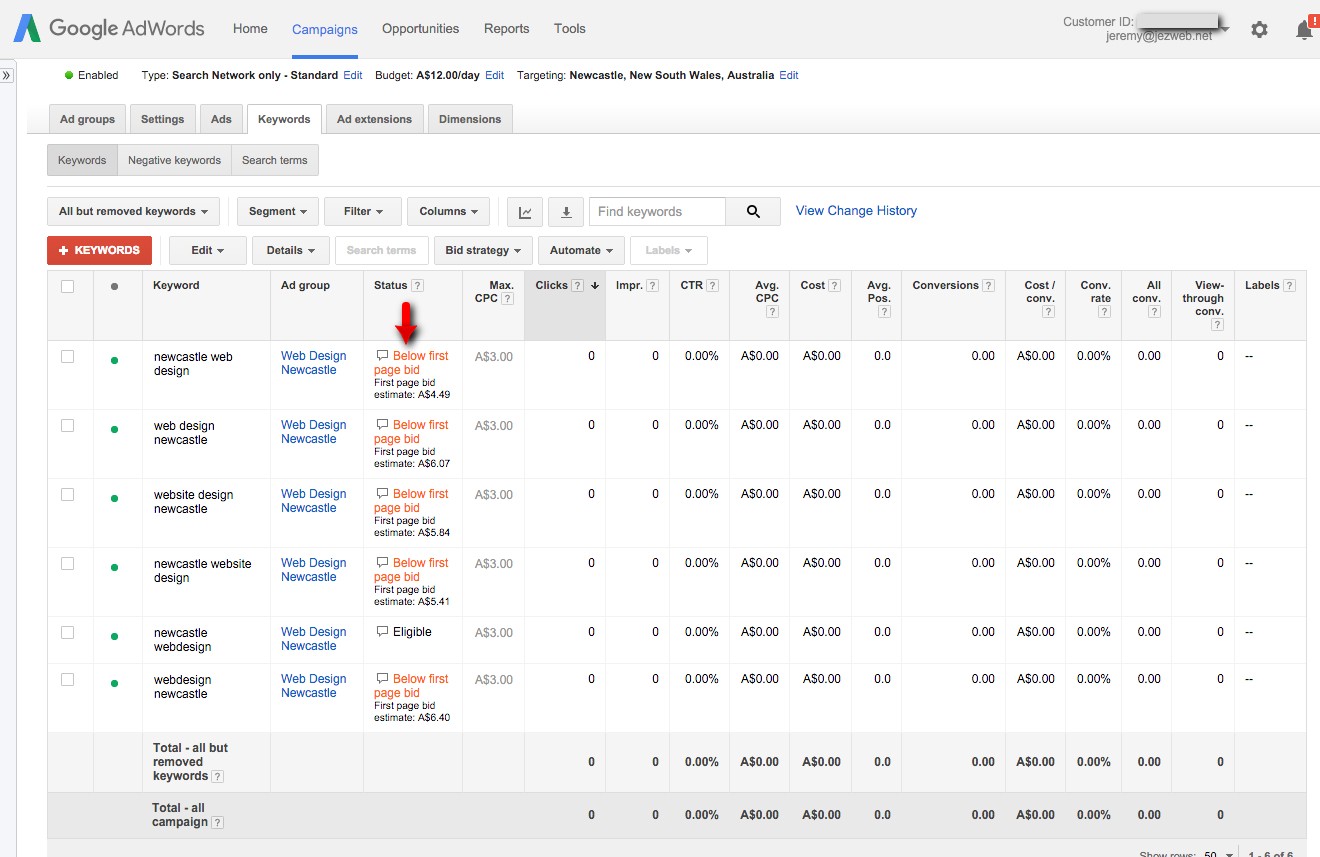This screenshot has width=1320, height=857.
Task: Click the keyword search magnifier icon
Action: click(751, 211)
